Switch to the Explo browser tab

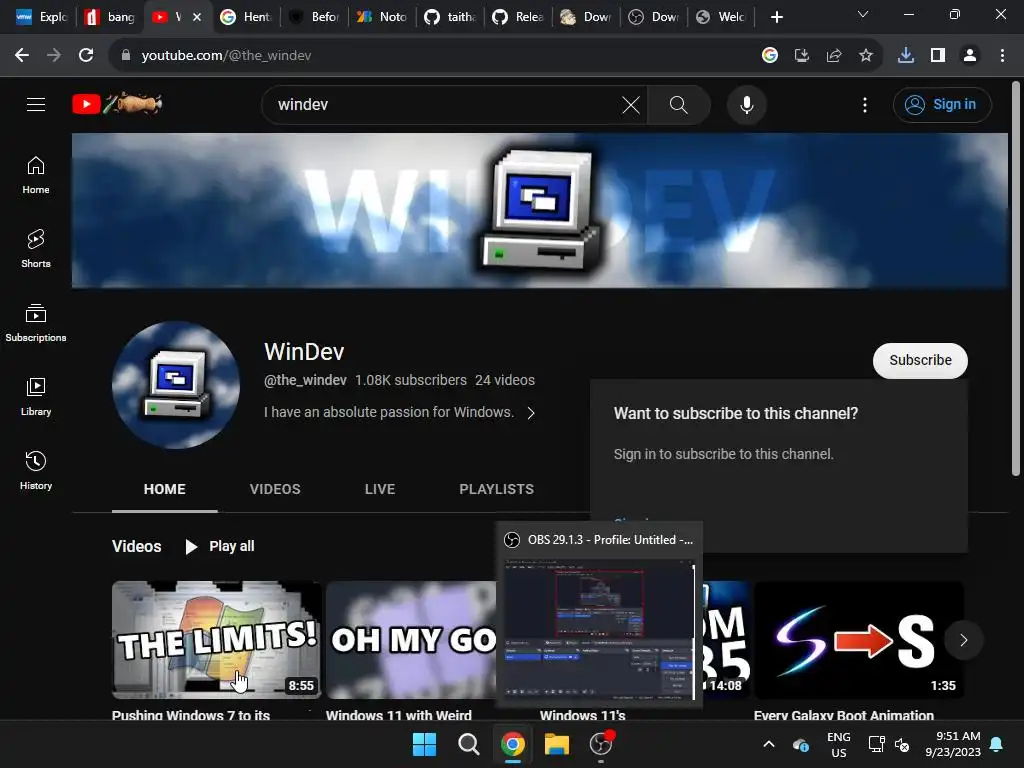coord(42,17)
